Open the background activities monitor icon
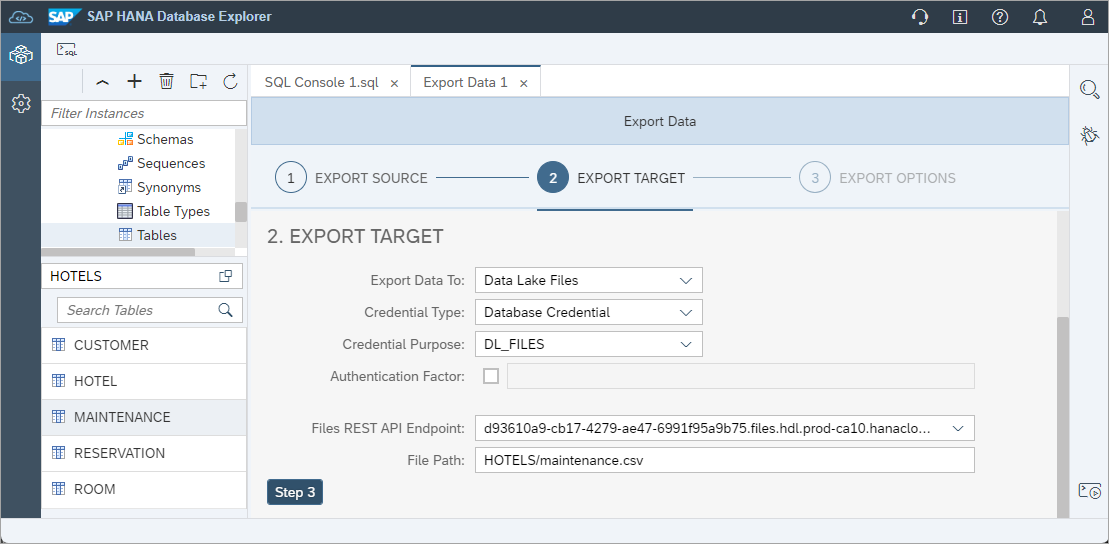Image resolution: width=1109 pixels, height=544 pixels. tap(1089, 491)
